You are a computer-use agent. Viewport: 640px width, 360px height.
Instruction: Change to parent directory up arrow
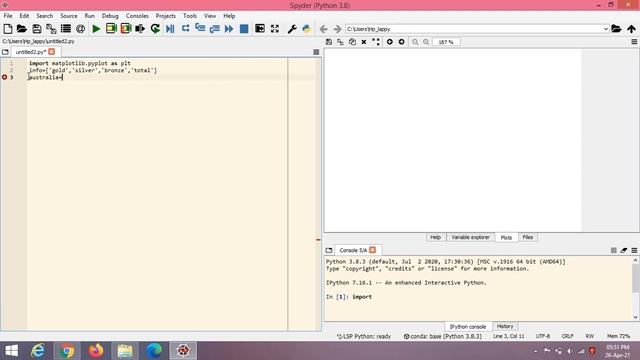pyautogui.click(x=631, y=29)
